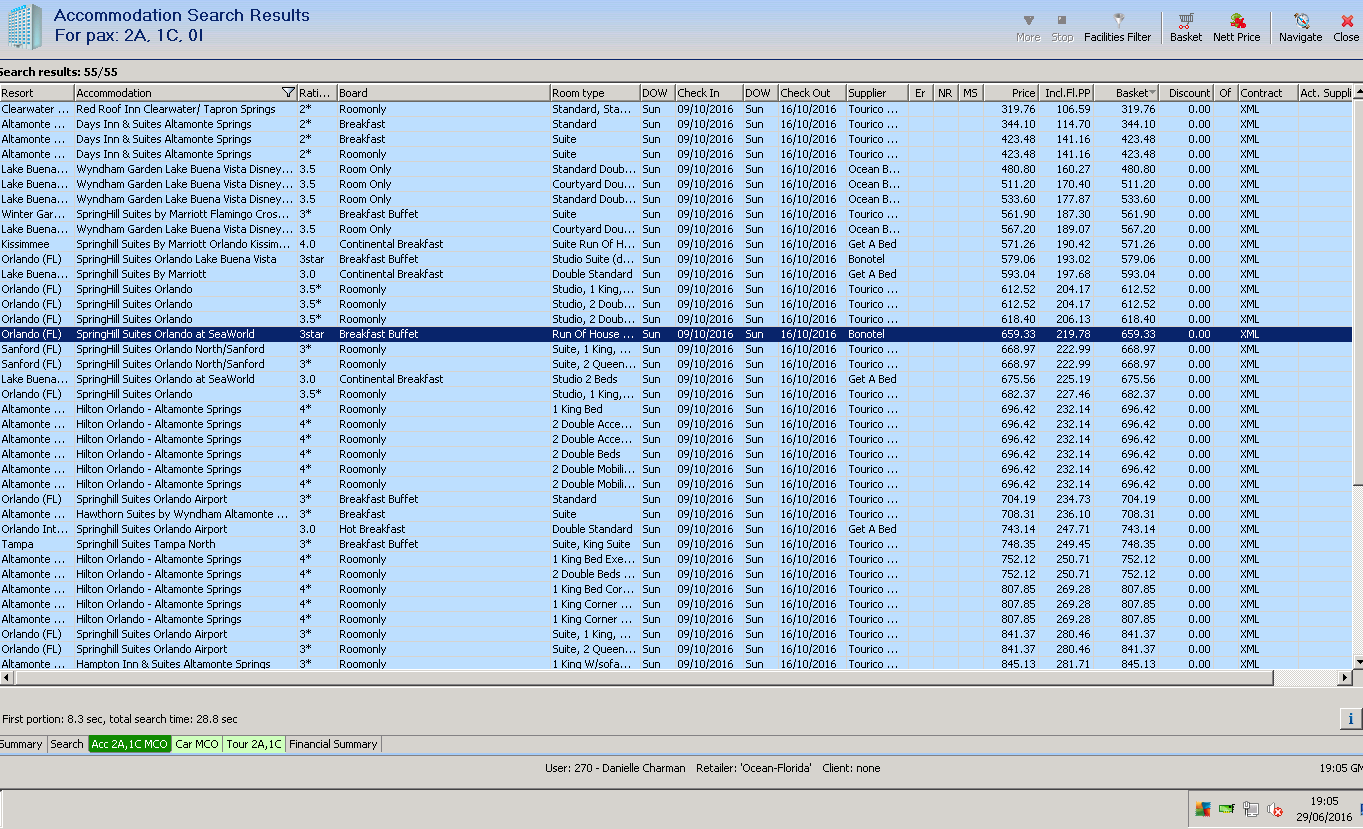Select the Hampton Inn & Suites Altamonte Springs row
Viewport: 1363px width, 829px height.
676,664
